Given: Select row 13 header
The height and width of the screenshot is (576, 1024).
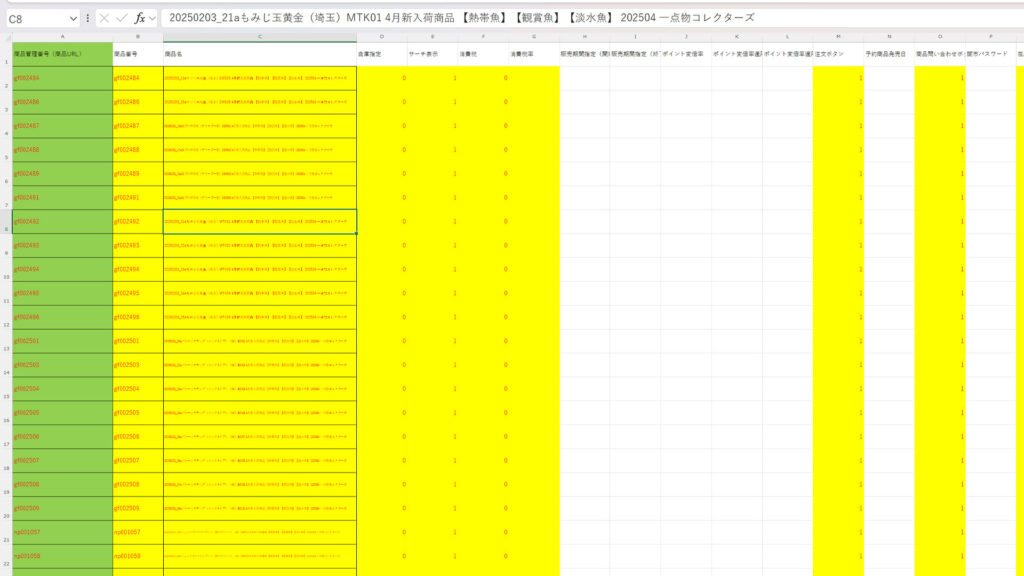Looking at the screenshot, I should tap(6, 341).
